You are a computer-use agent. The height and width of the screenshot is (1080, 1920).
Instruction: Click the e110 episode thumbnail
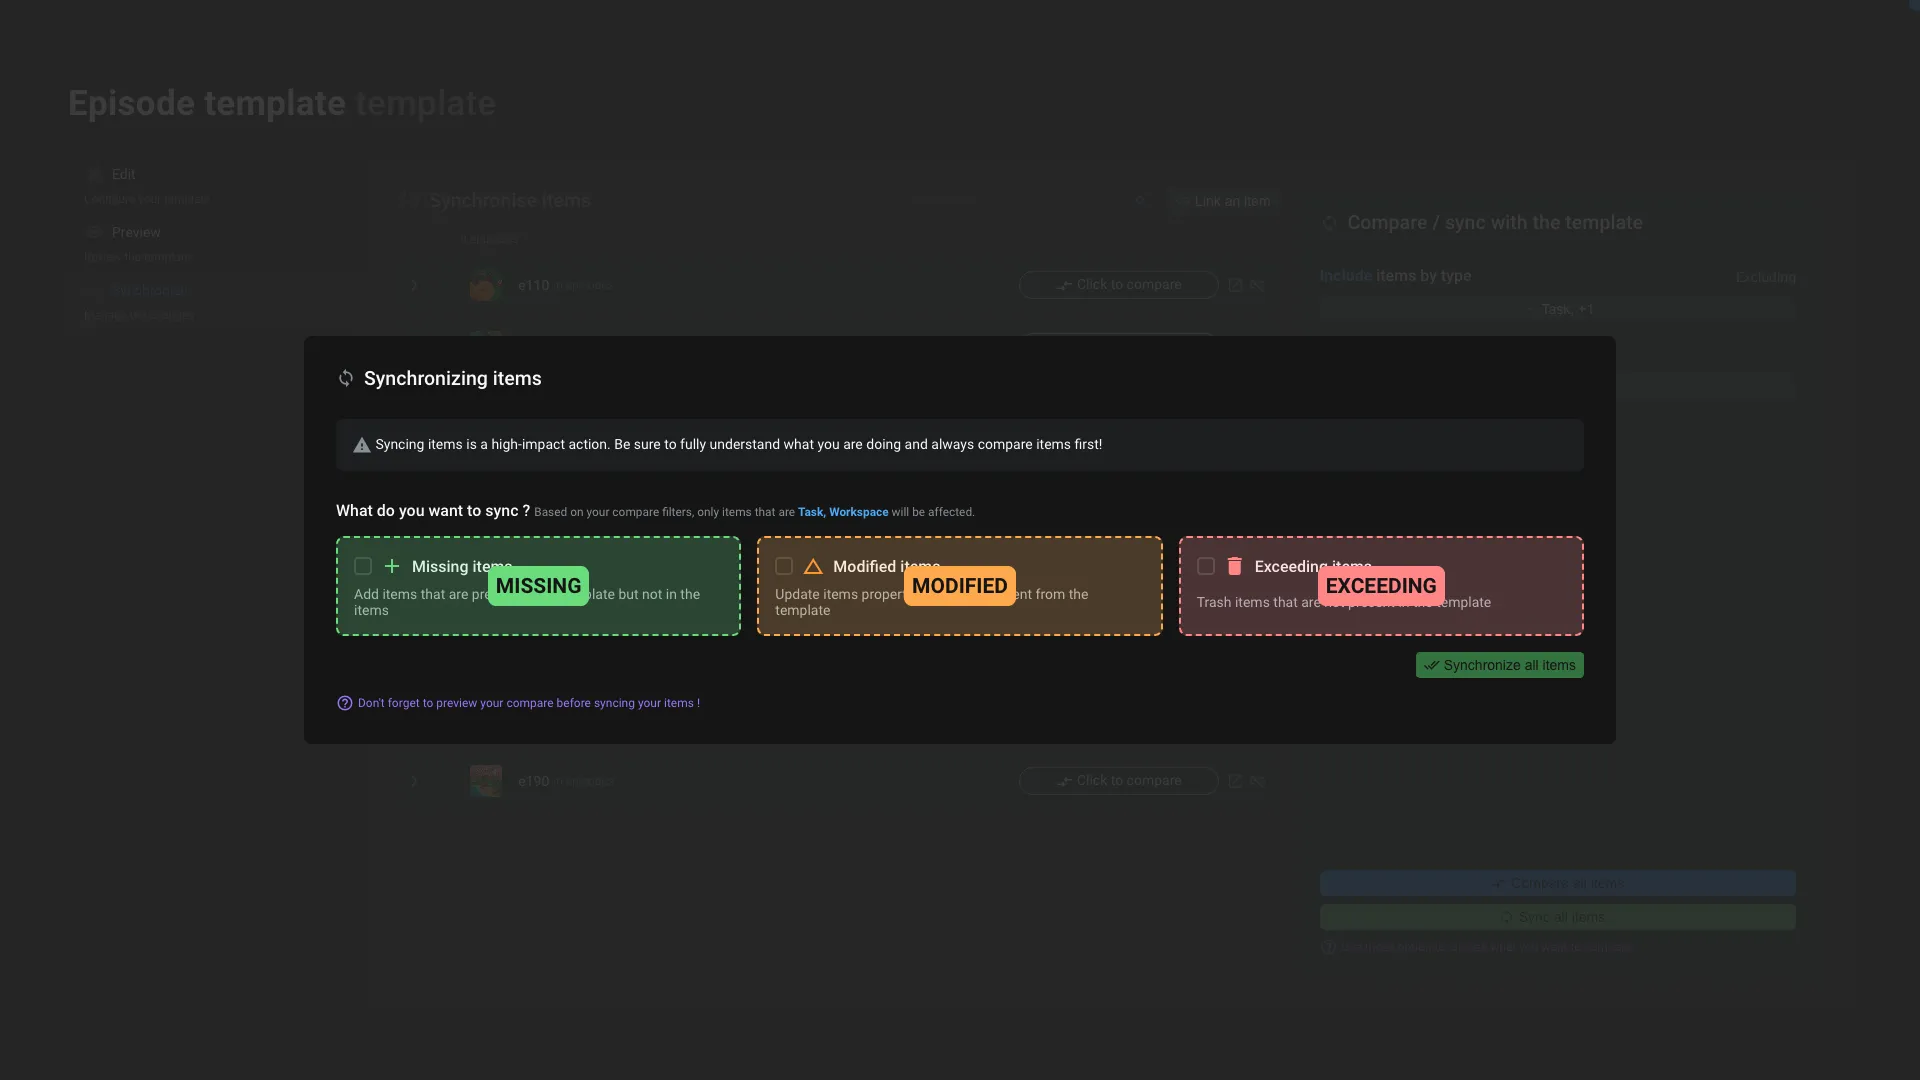485,285
